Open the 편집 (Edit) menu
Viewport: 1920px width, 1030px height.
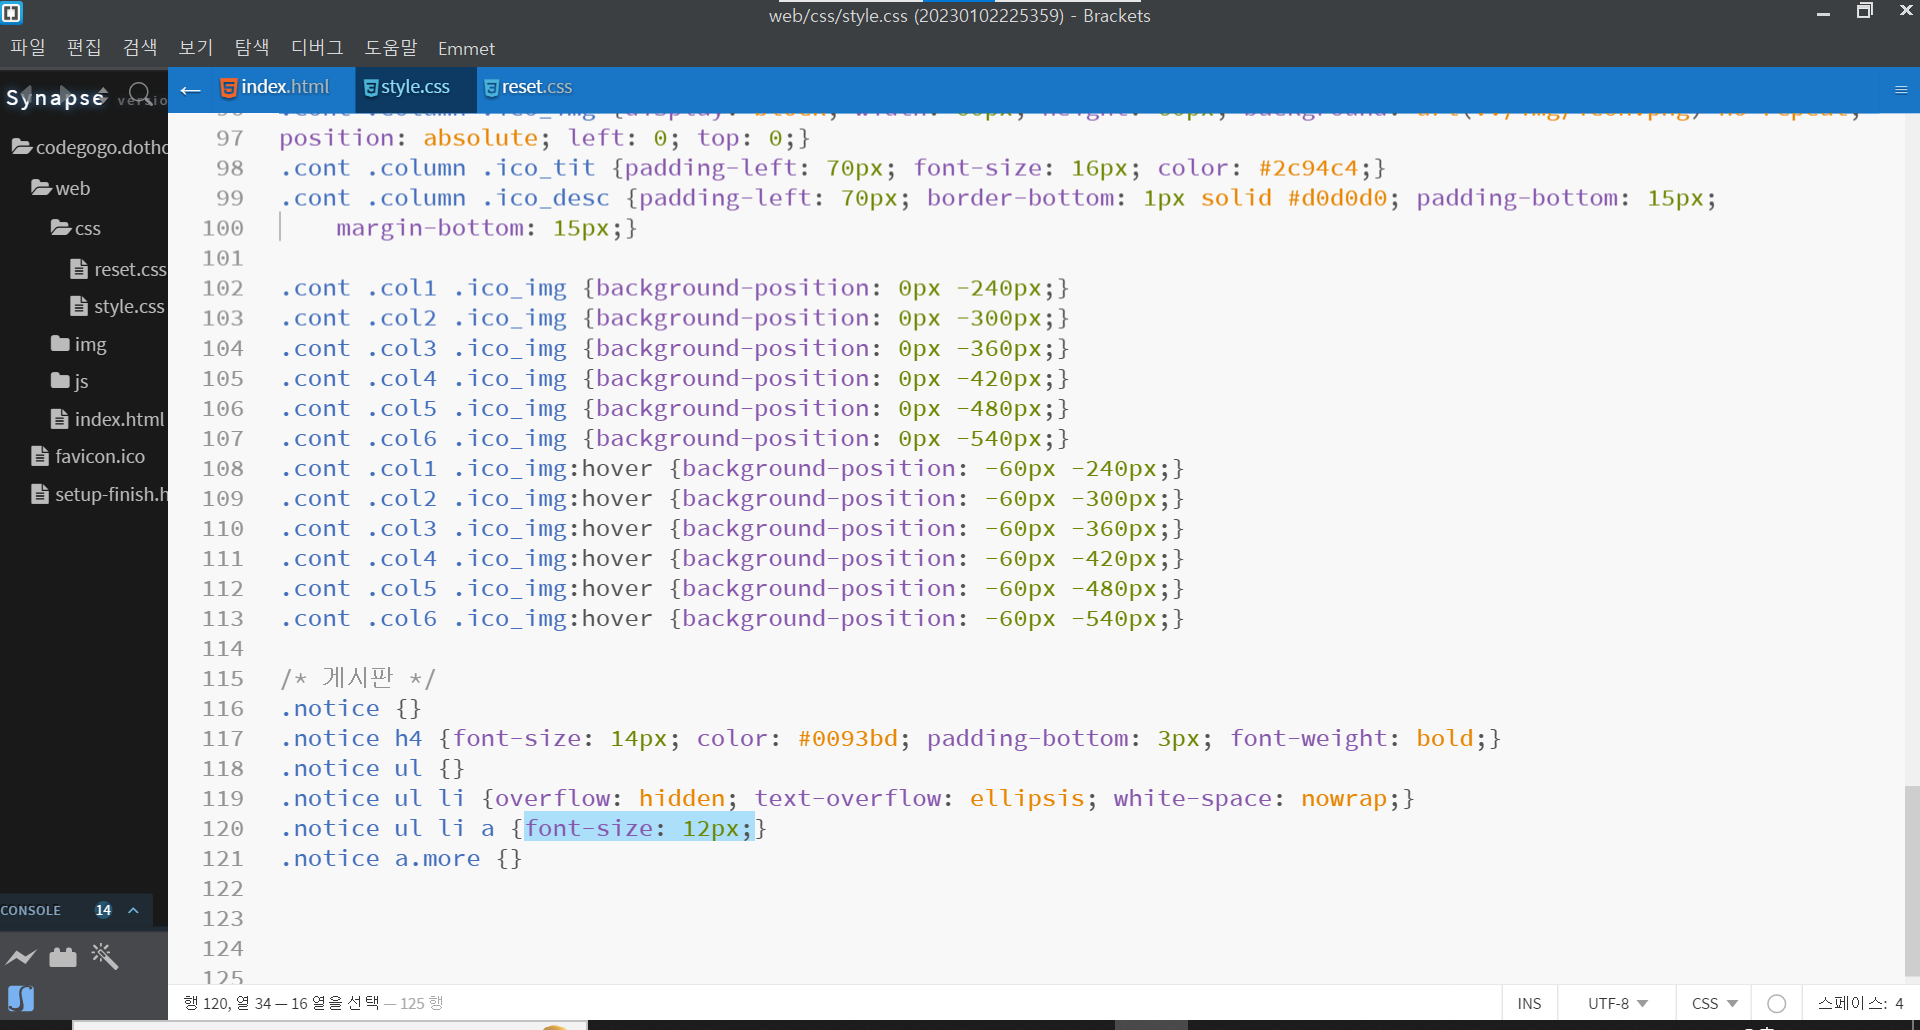(x=84, y=48)
